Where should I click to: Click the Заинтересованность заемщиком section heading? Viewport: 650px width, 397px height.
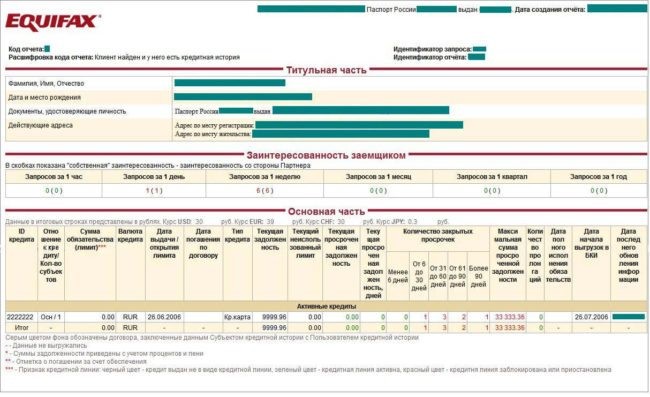click(326, 155)
